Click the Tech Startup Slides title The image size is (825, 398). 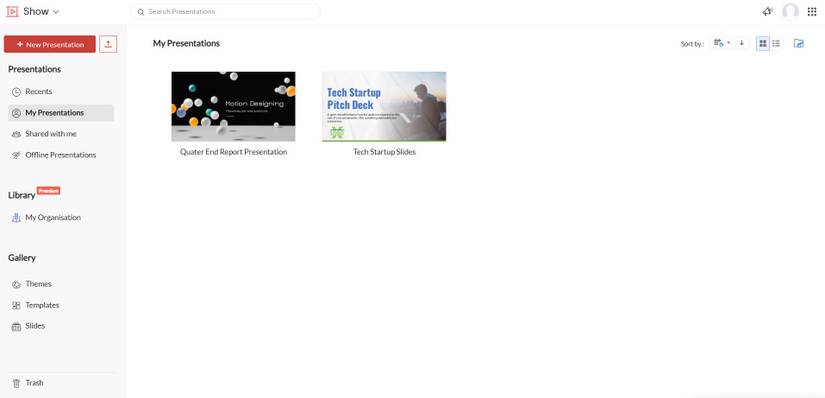pos(384,152)
